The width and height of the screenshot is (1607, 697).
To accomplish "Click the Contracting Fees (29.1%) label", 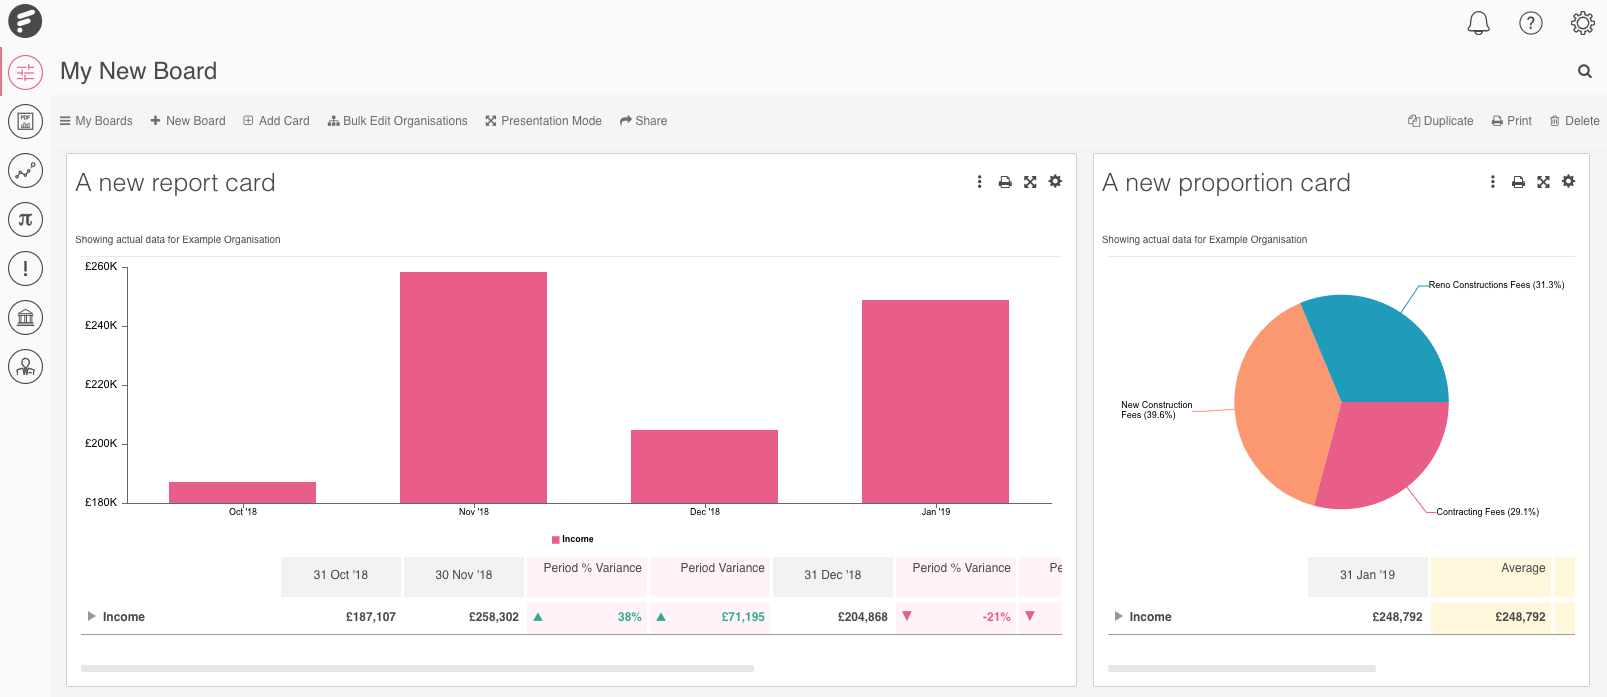I will 1487,512.
